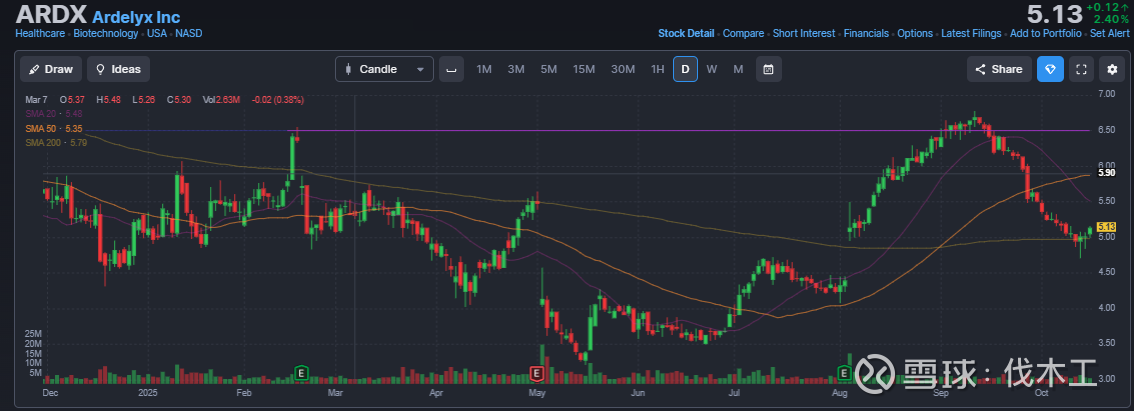Open the Financials tab
This screenshot has width=1134, height=411.
pyautogui.click(x=866, y=33)
